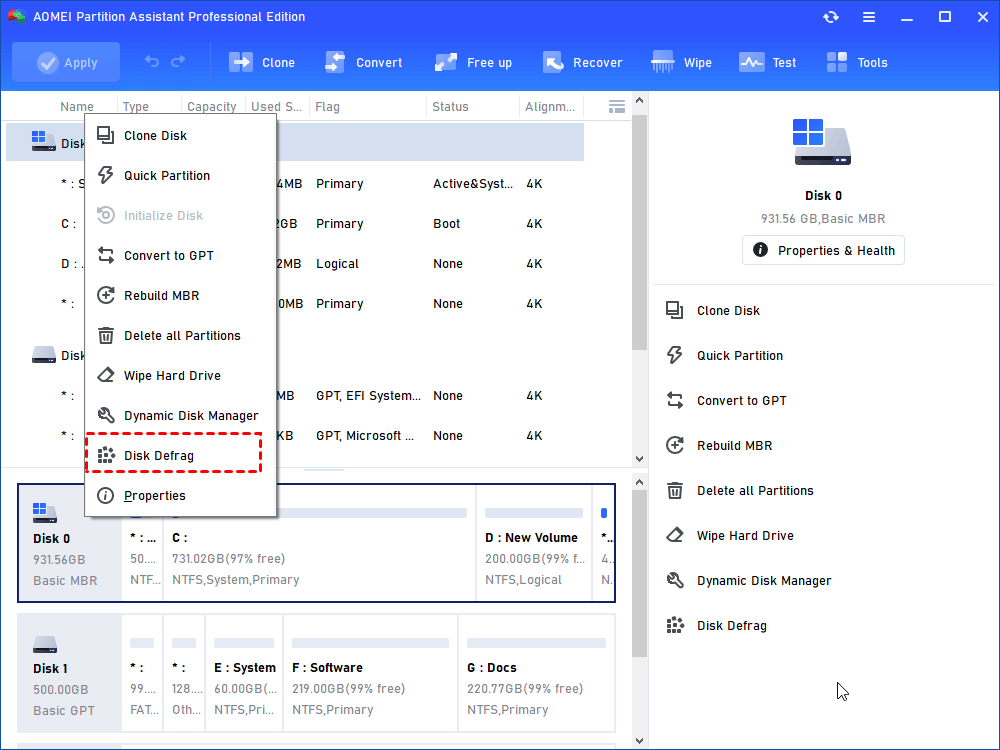1000x750 pixels.
Task: Toggle the list view columns icon
Action: point(617,106)
